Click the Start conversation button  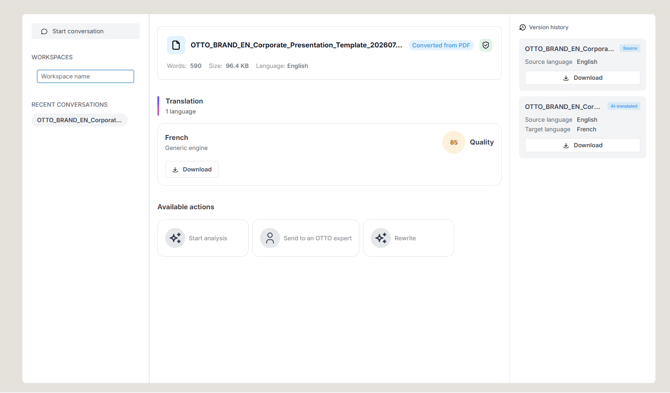[85, 31]
